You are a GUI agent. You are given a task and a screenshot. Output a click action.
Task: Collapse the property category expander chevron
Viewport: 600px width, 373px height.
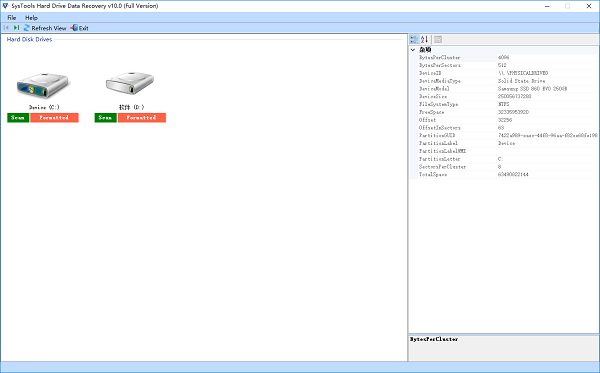[413, 50]
